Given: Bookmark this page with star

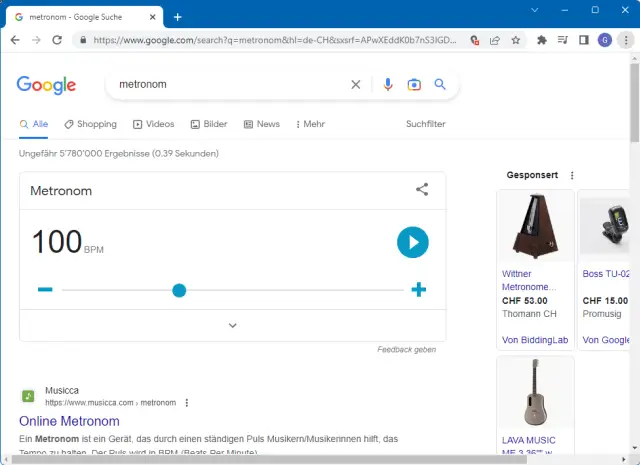Looking at the screenshot, I should pos(516,40).
